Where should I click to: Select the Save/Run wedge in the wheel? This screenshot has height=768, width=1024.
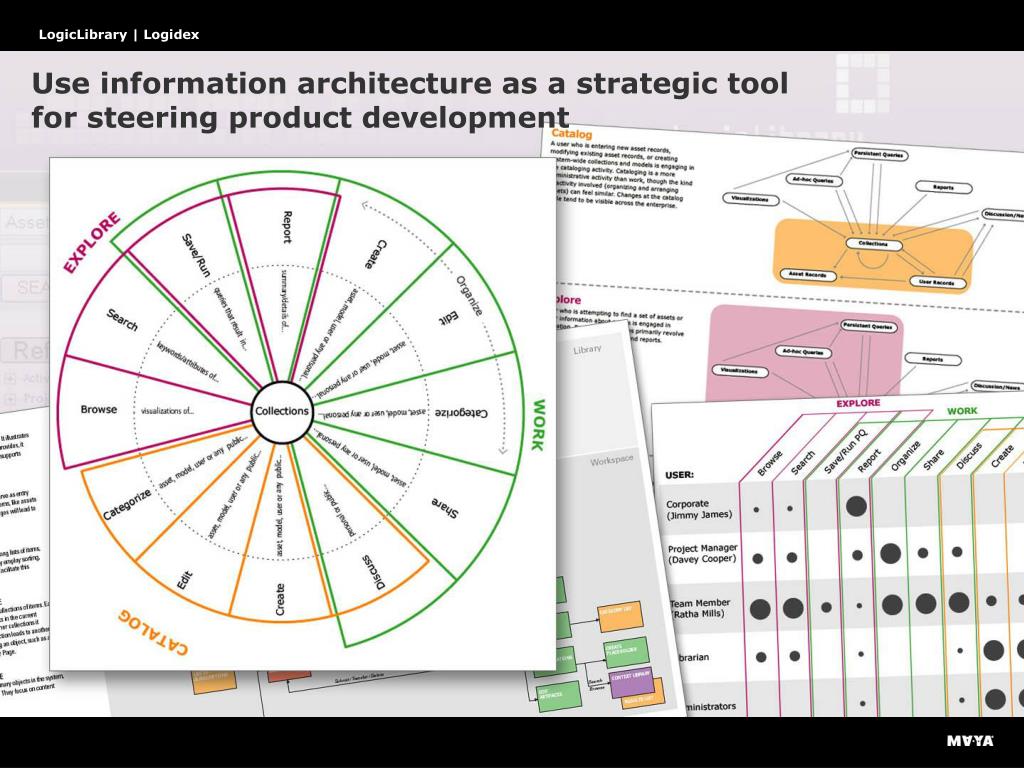point(196,255)
